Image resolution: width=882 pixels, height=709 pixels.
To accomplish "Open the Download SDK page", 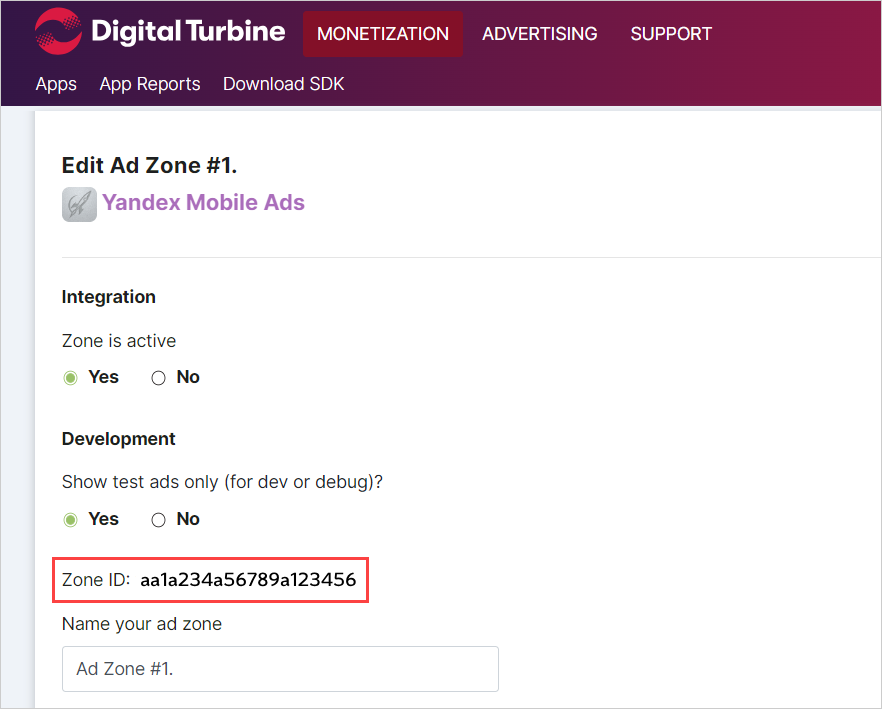I will pyautogui.click(x=283, y=84).
